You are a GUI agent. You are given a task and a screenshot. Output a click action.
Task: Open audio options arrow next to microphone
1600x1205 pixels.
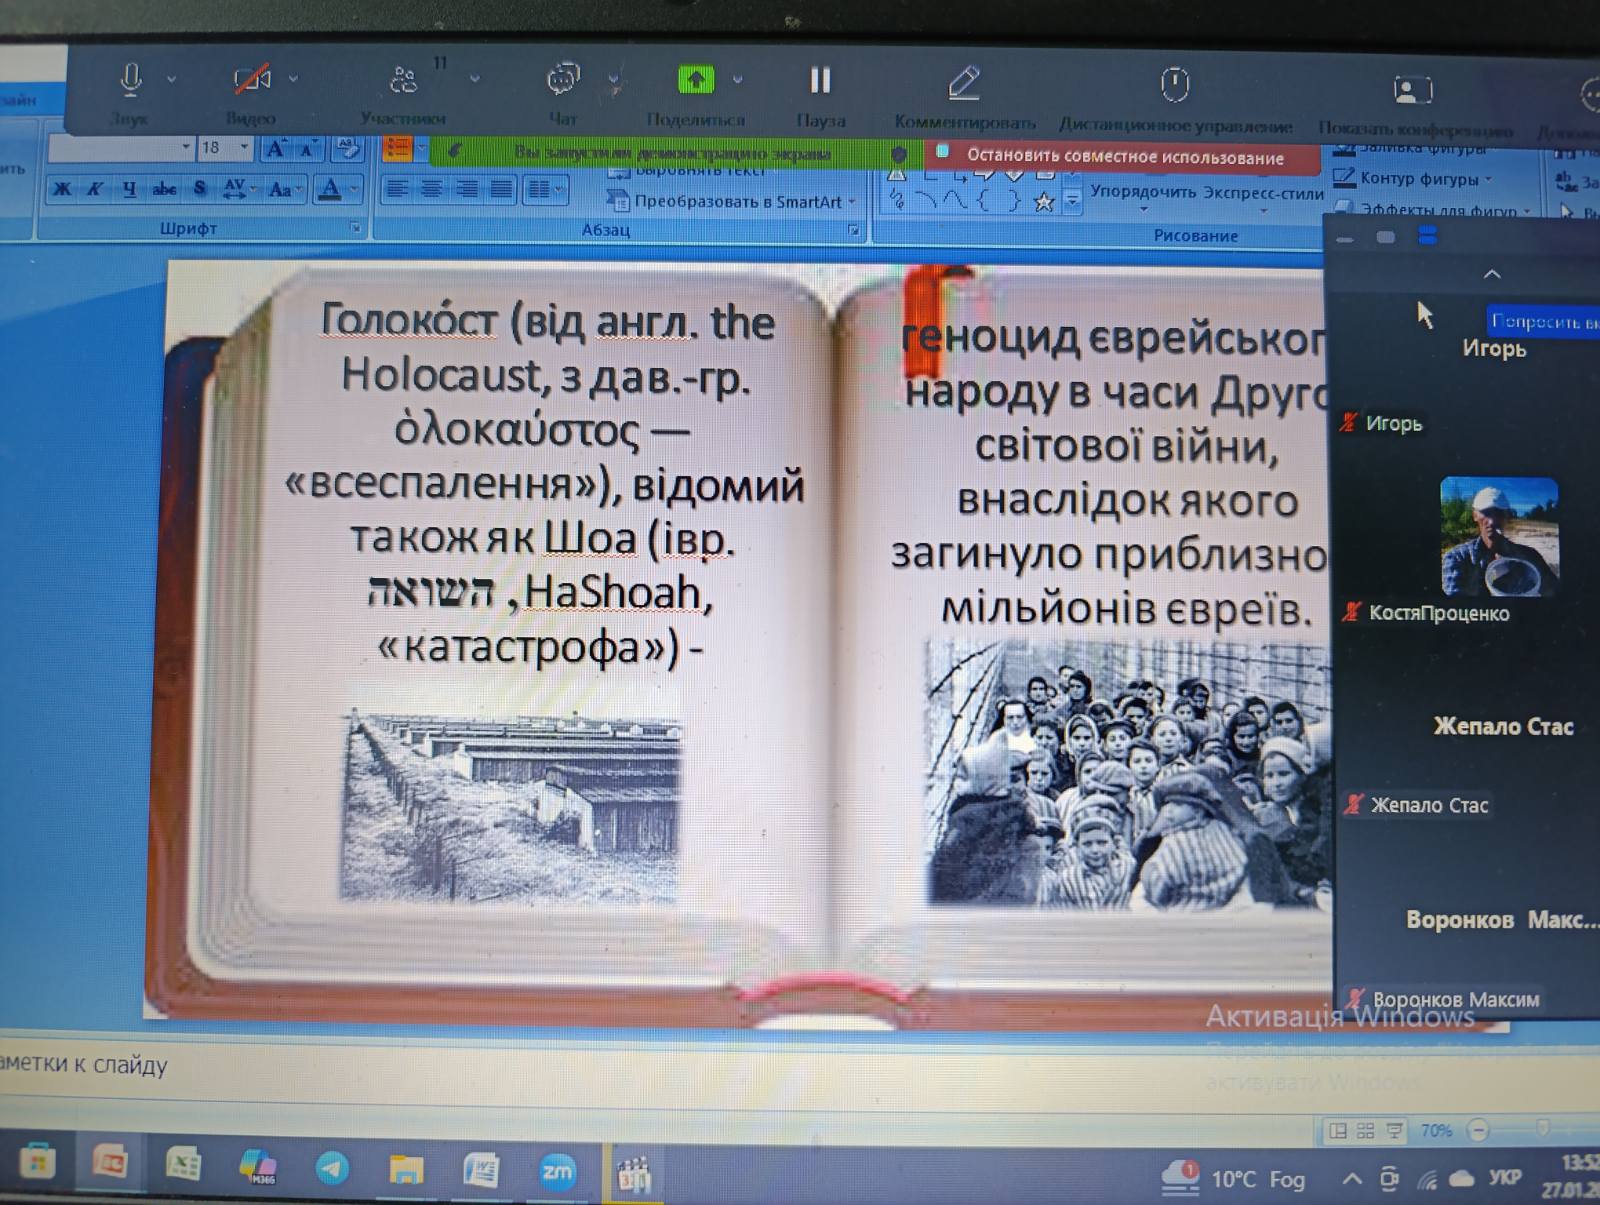click(172, 79)
